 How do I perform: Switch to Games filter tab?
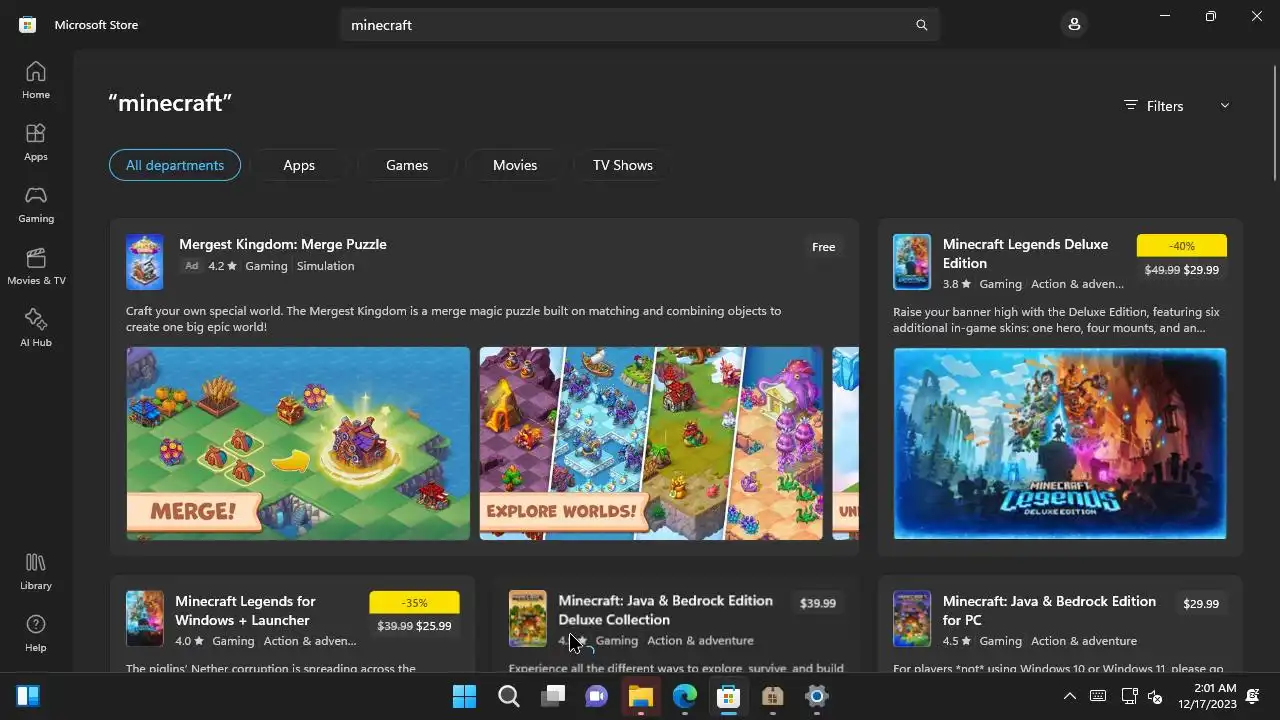tap(407, 165)
